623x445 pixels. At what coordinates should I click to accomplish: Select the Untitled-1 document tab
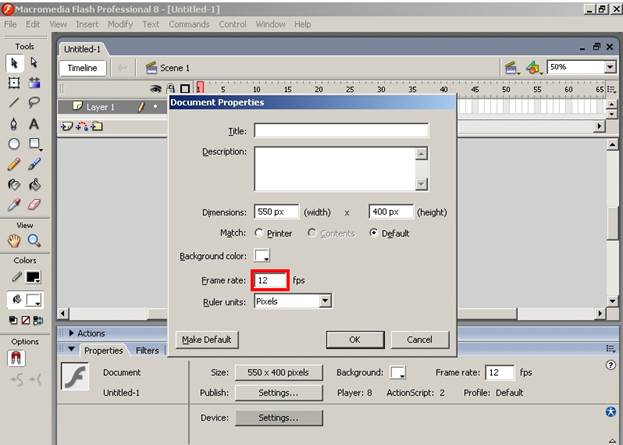coord(82,49)
